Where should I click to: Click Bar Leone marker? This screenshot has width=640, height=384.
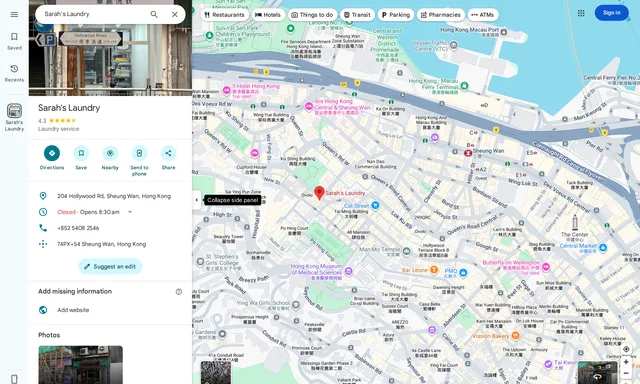tap(434, 270)
